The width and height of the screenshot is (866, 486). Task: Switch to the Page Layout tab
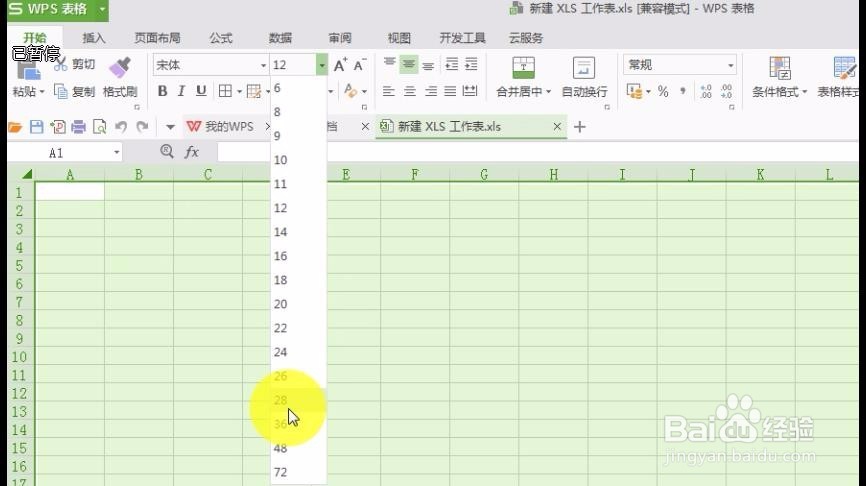(x=157, y=38)
